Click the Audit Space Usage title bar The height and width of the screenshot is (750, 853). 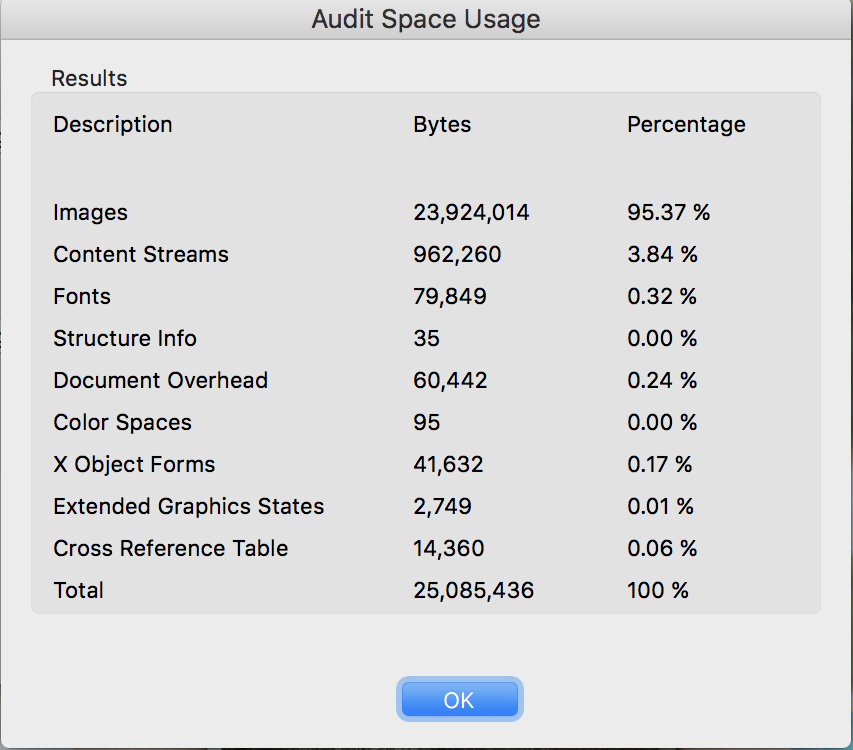click(426, 19)
